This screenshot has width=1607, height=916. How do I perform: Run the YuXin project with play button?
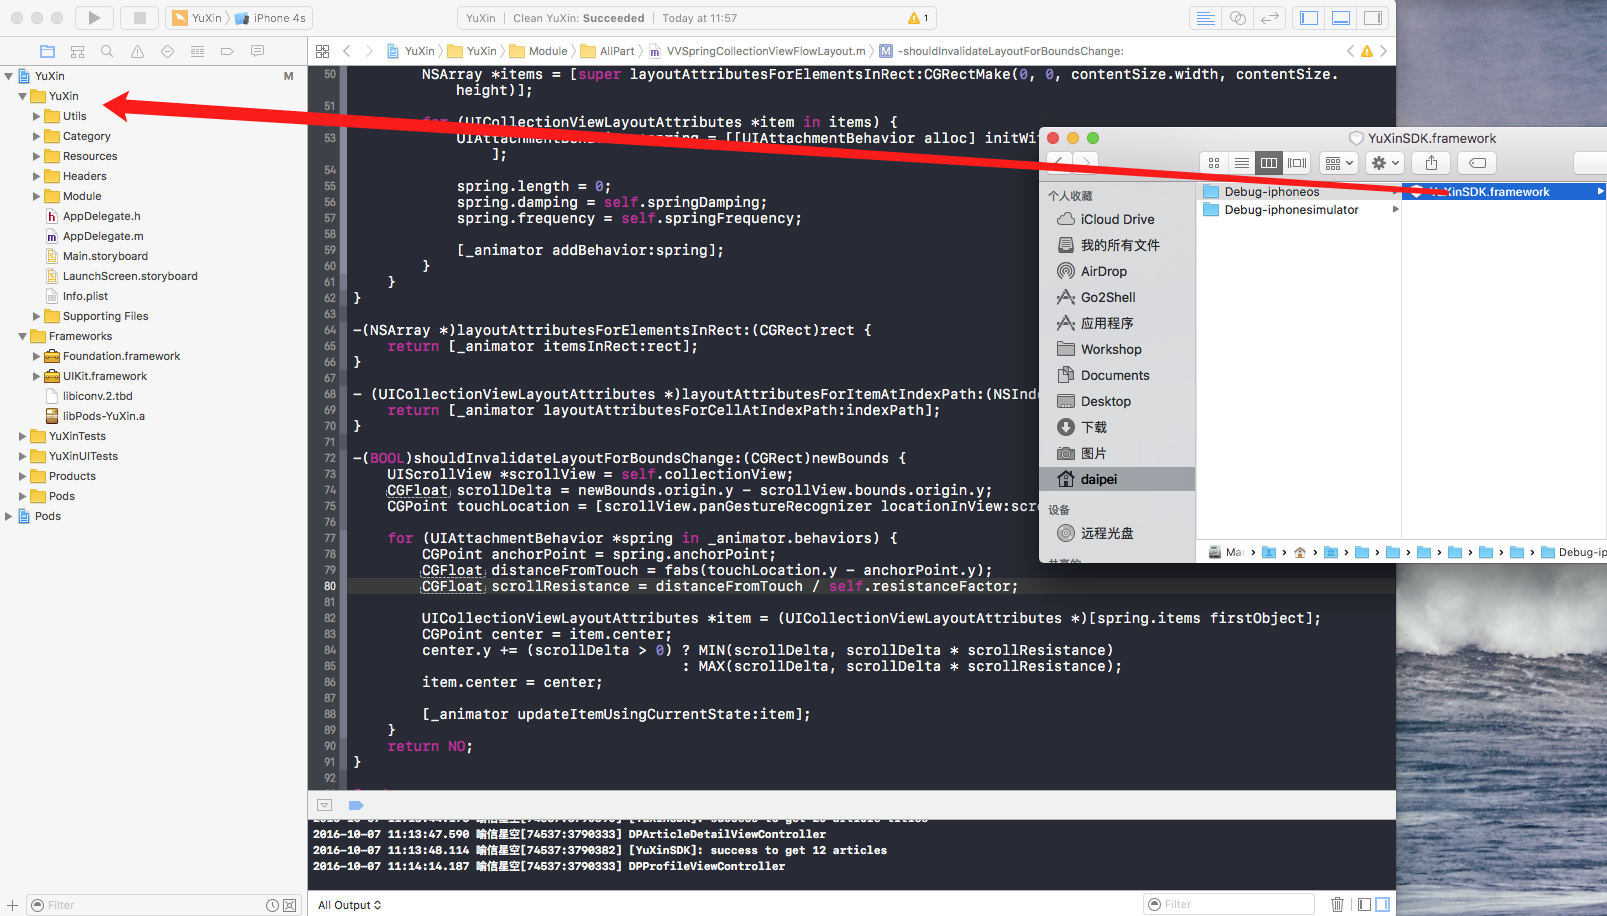pos(94,18)
